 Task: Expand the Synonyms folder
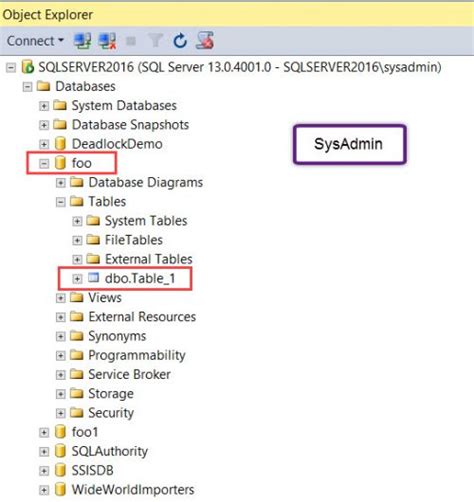click(x=60, y=336)
